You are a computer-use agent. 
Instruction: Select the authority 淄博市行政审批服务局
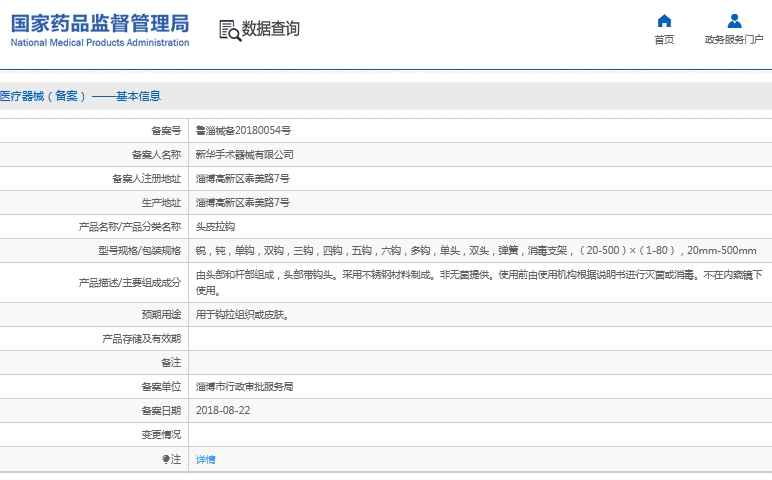(x=245, y=386)
